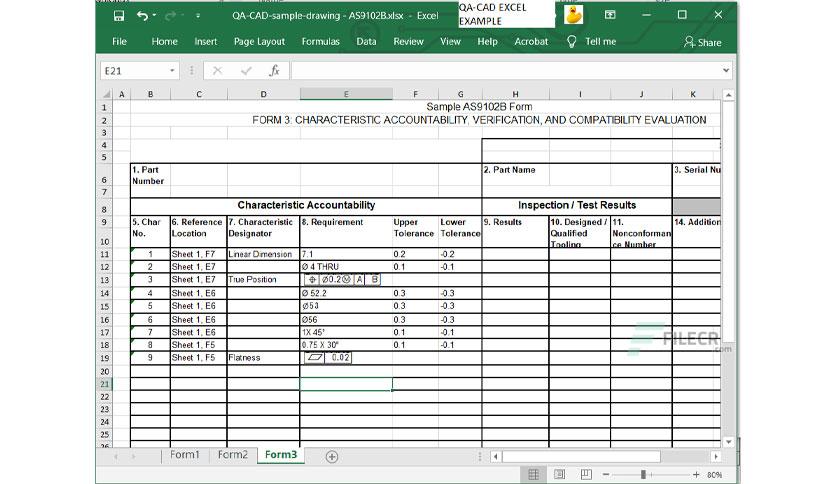The width and height of the screenshot is (836, 484).
Task: Select row 21 header
Action: click(104, 384)
